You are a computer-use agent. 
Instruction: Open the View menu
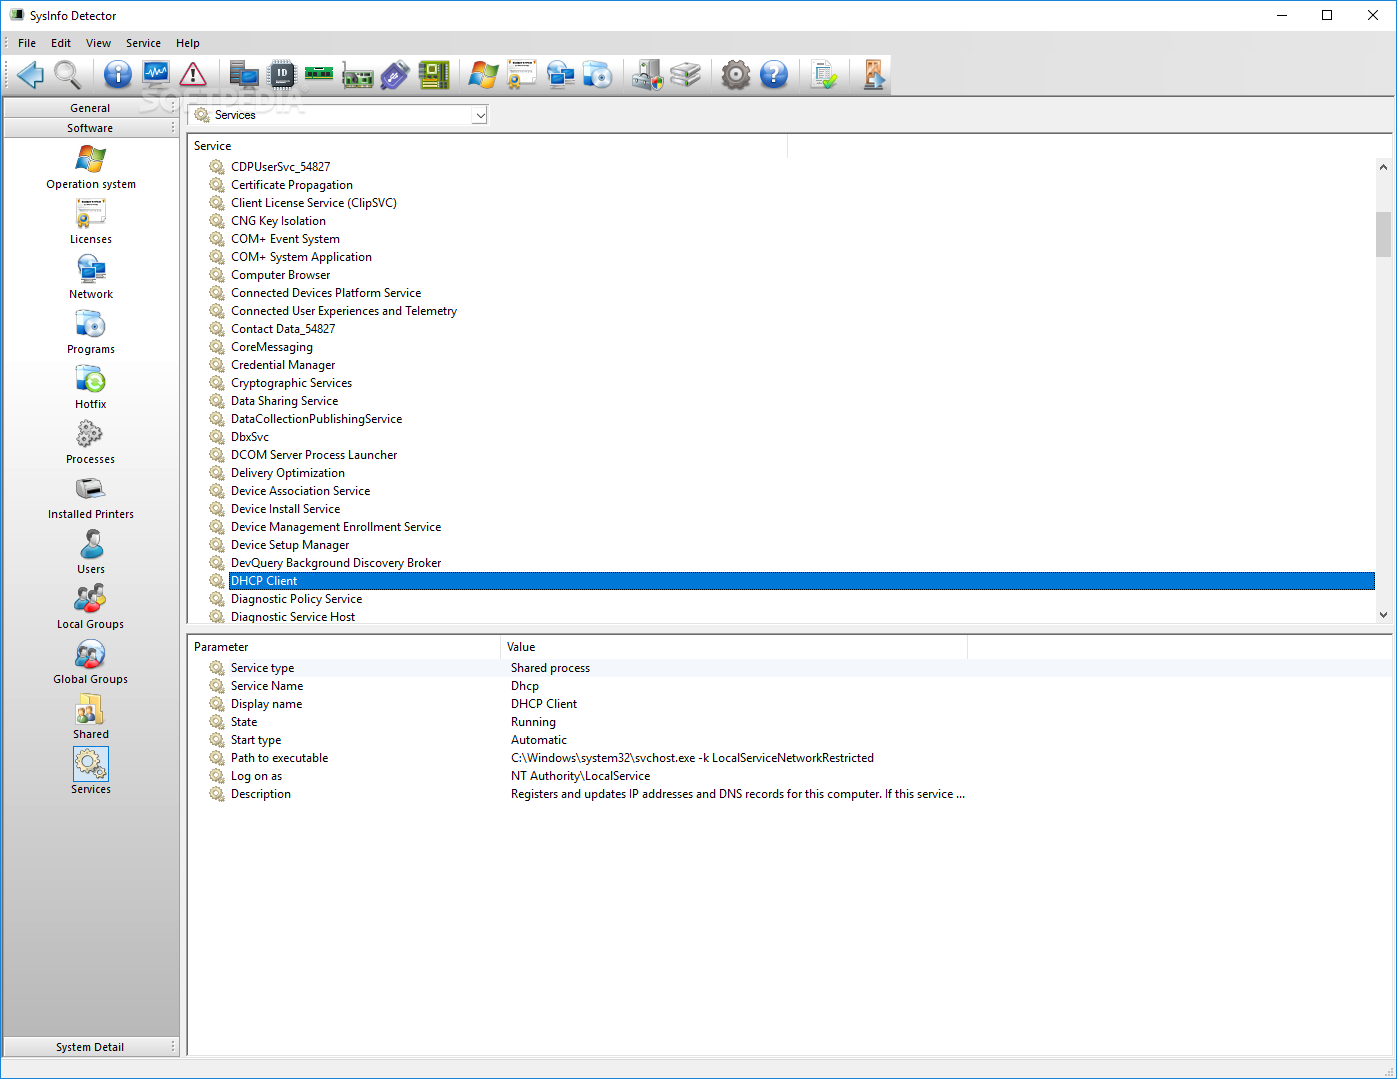98,43
